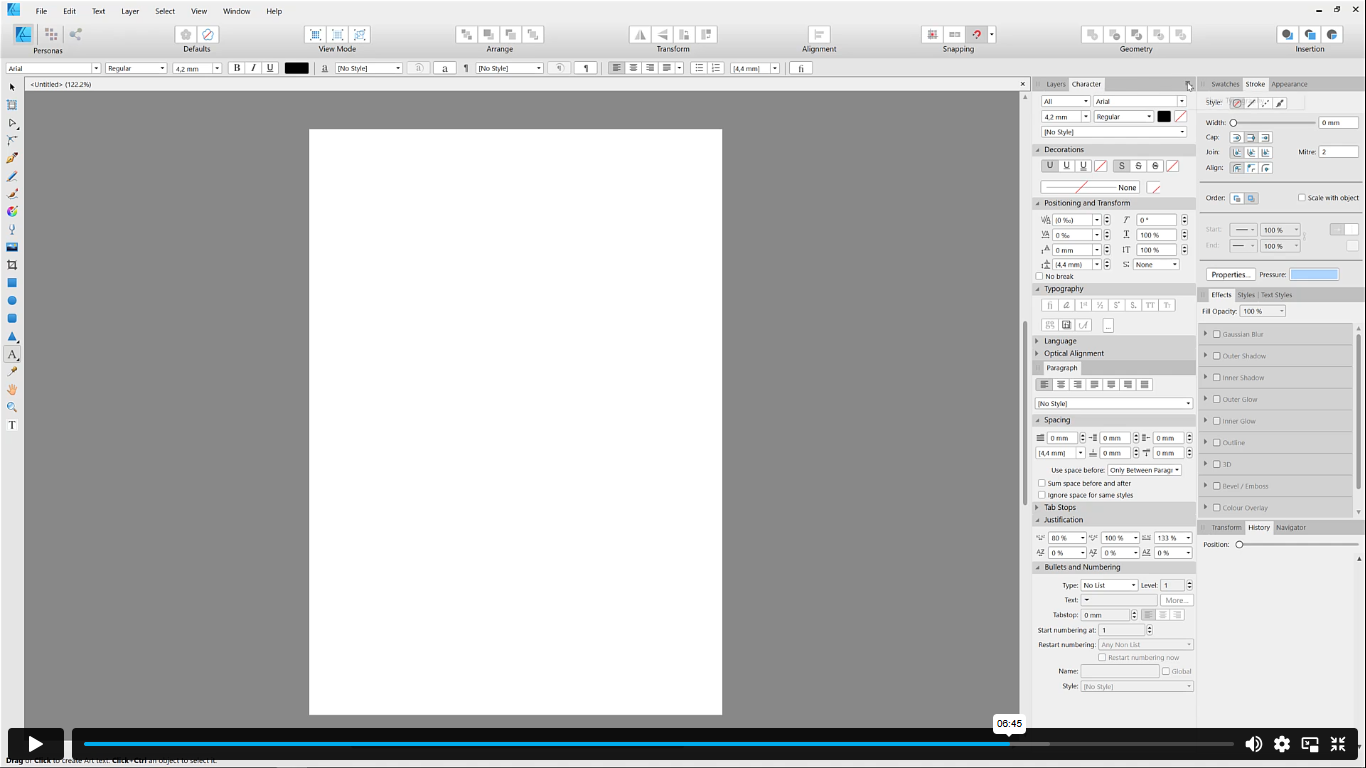Image resolution: width=1366 pixels, height=768 pixels.
Task: Switch to the Swatches tab
Action: coord(1225,84)
